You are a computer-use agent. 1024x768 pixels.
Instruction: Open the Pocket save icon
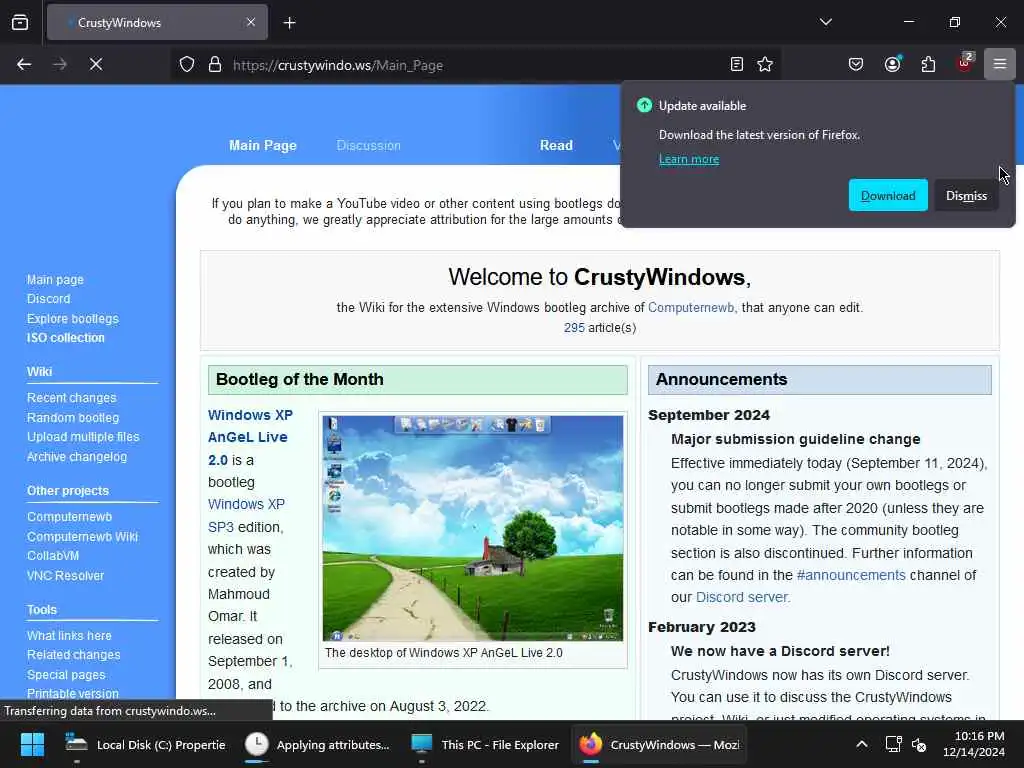[x=856, y=64]
